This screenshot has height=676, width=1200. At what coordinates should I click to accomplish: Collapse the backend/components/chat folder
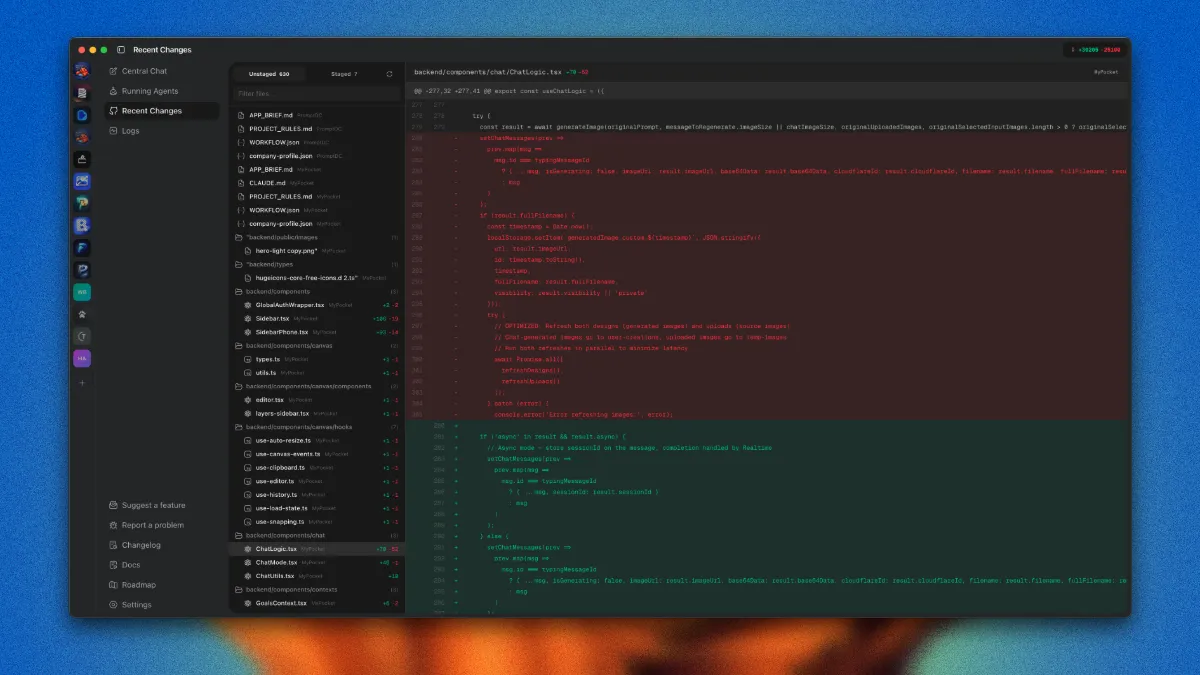click(285, 535)
